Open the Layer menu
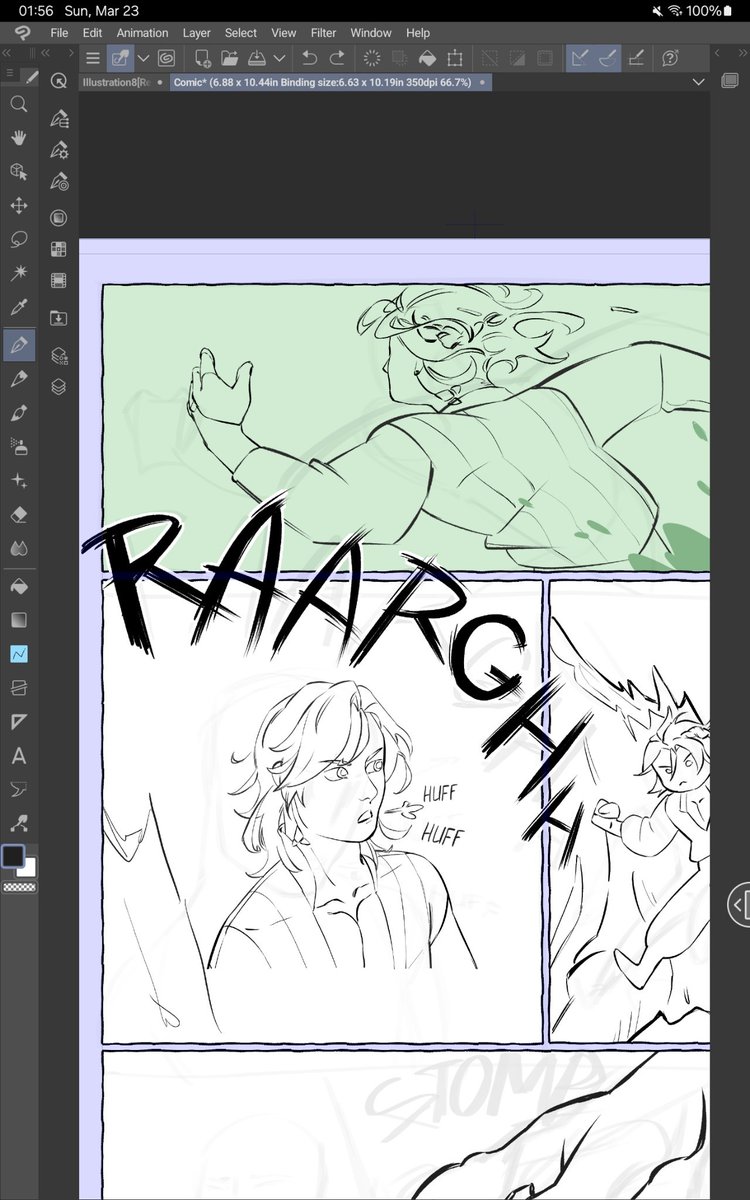 point(197,33)
